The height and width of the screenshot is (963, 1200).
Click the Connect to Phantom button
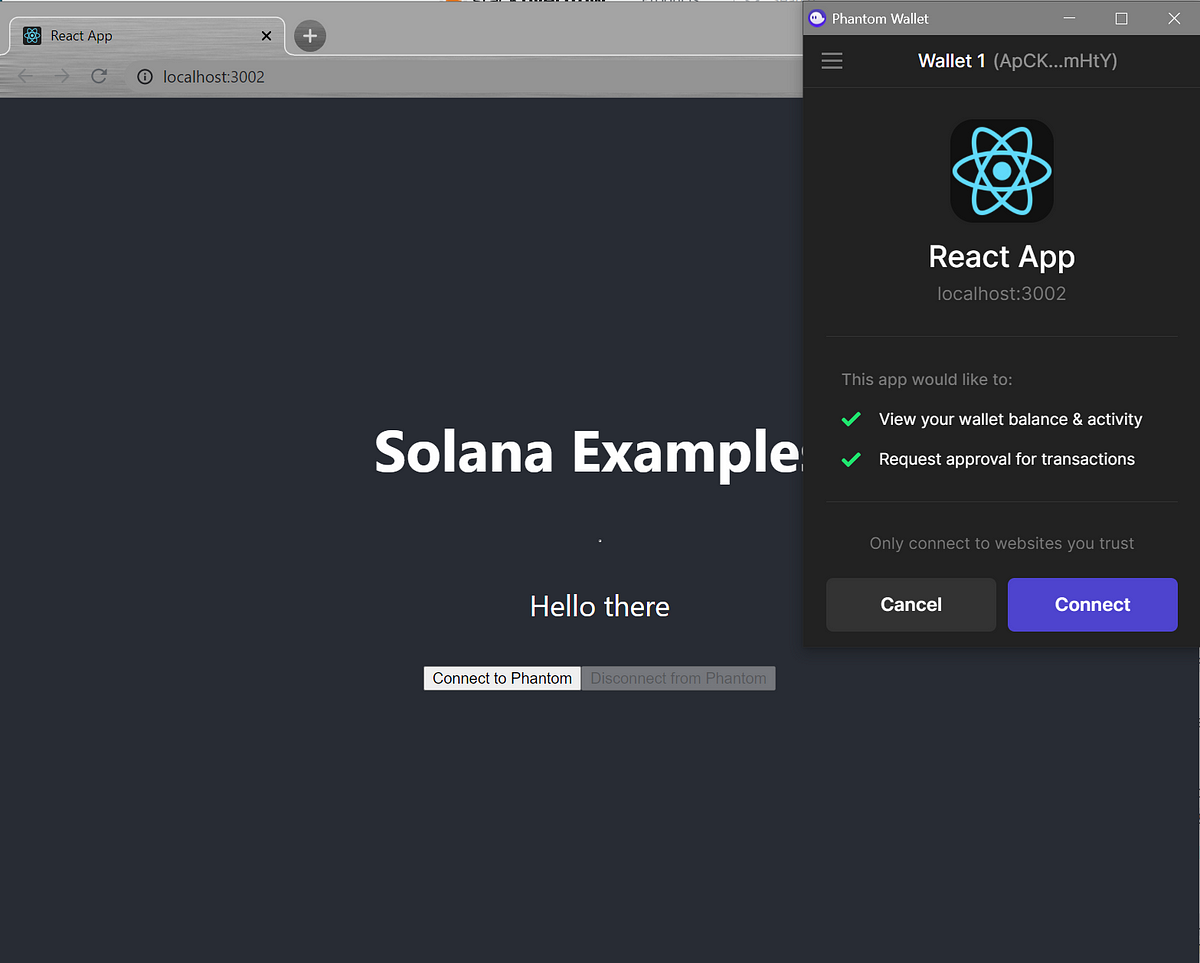coord(502,678)
